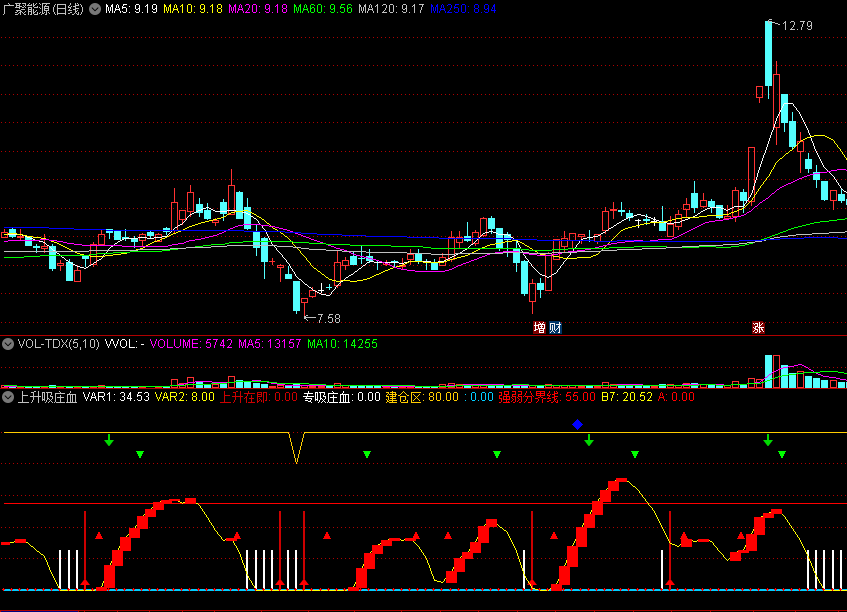This screenshot has width=847, height=612.
Task: Click the MA10: 9.18 legend value
Action: [x=193, y=9]
